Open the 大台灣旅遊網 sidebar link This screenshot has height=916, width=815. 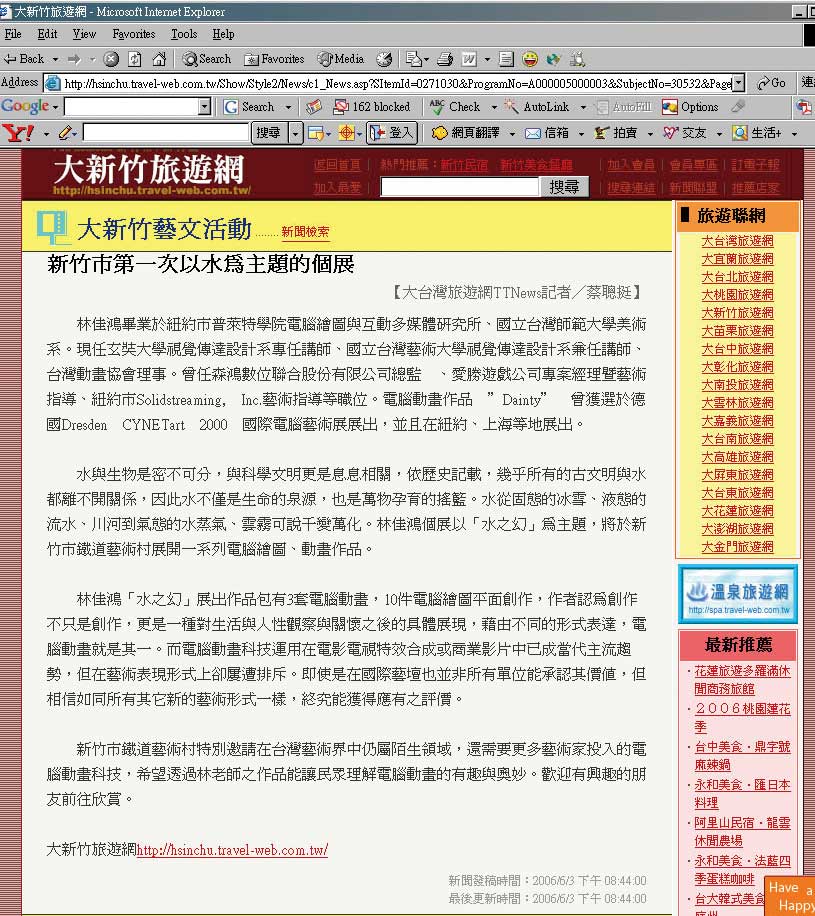737,241
